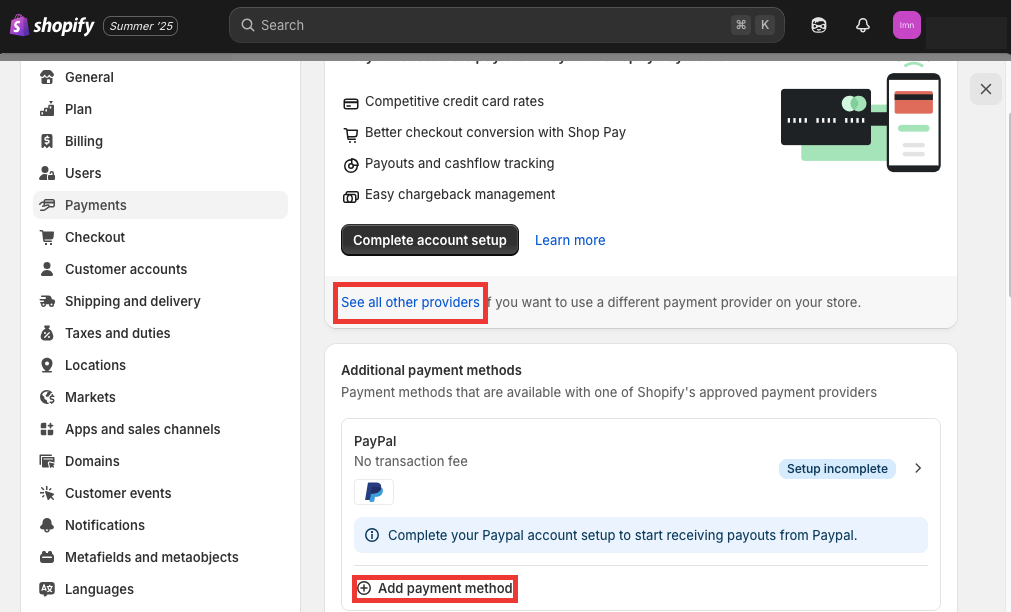Open Checkout settings
Image resolution: width=1011 pixels, height=612 pixels.
point(161,237)
